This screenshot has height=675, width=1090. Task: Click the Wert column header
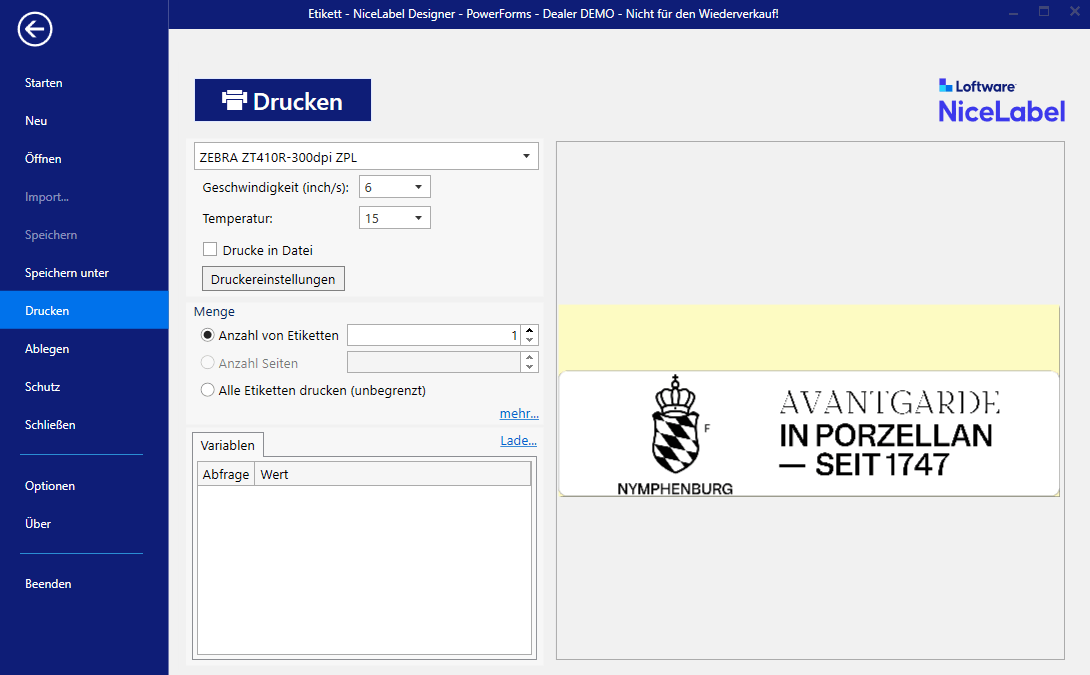tap(393, 474)
